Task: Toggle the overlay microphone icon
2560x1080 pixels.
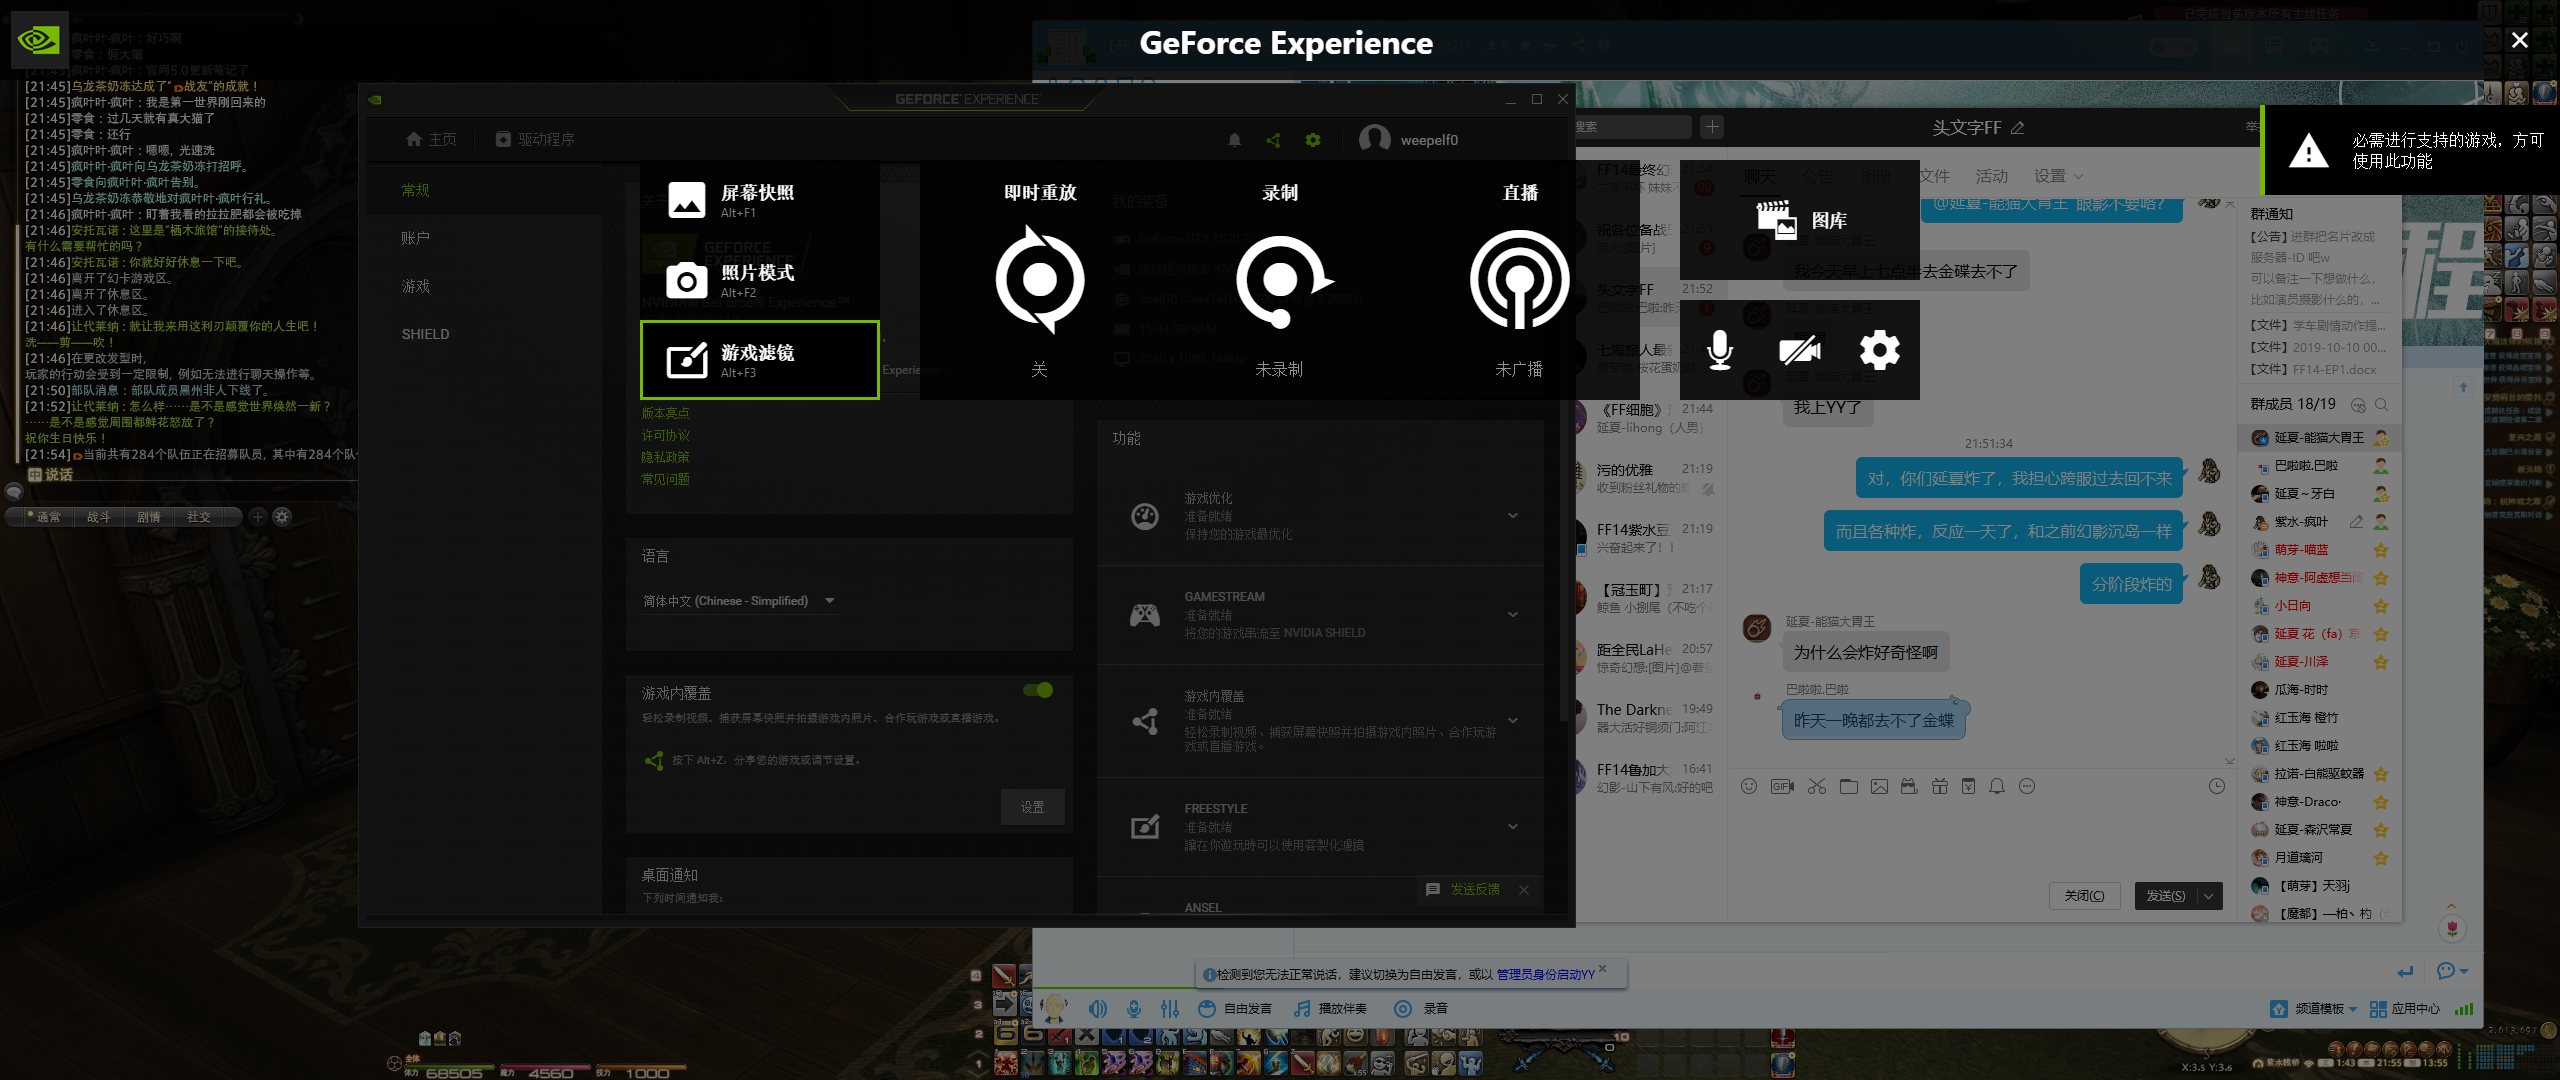Action: click(x=1720, y=350)
